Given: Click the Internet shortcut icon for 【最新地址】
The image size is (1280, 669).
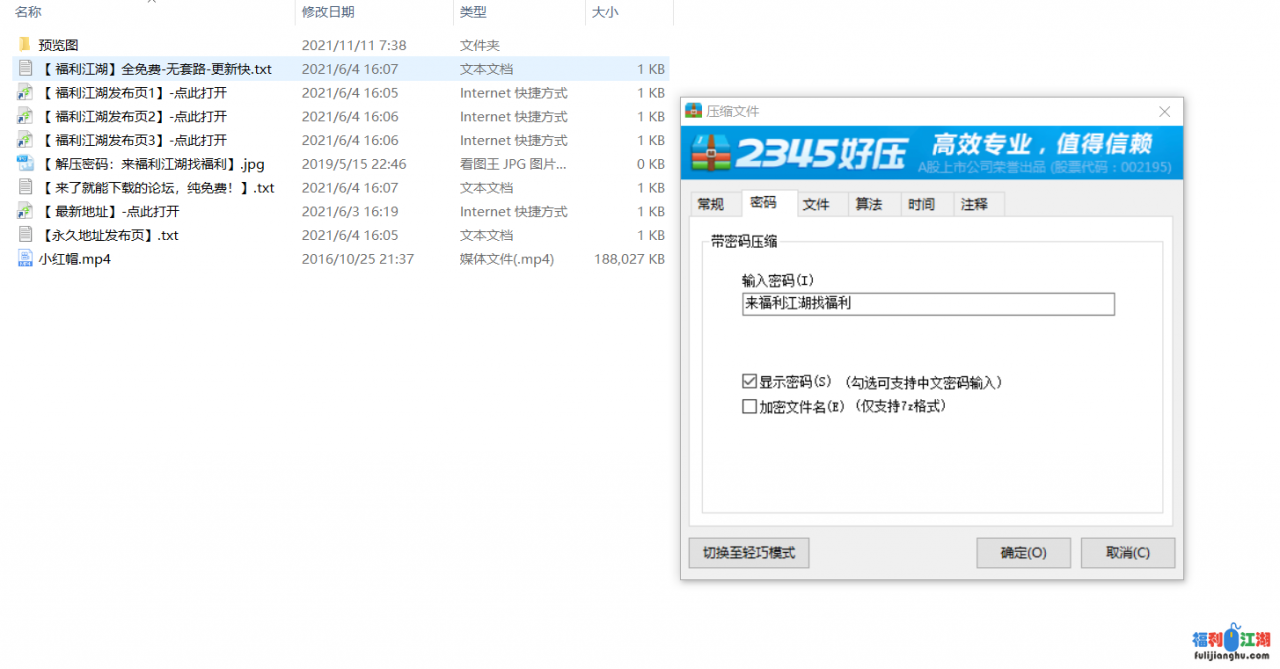Looking at the screenshot, I should (x=24, y=211).
